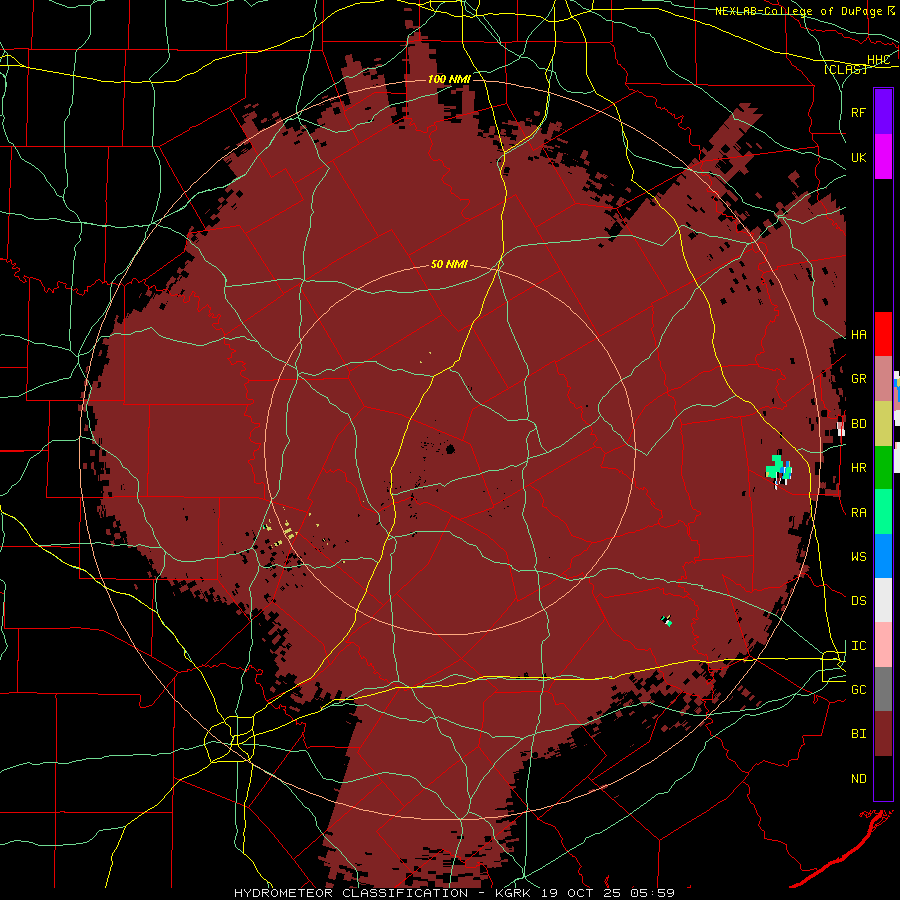The height and width of the screenshot is (900, 900).
Task: Click the RA legend label
Action: pyautogui.click(x=858, y=513)
